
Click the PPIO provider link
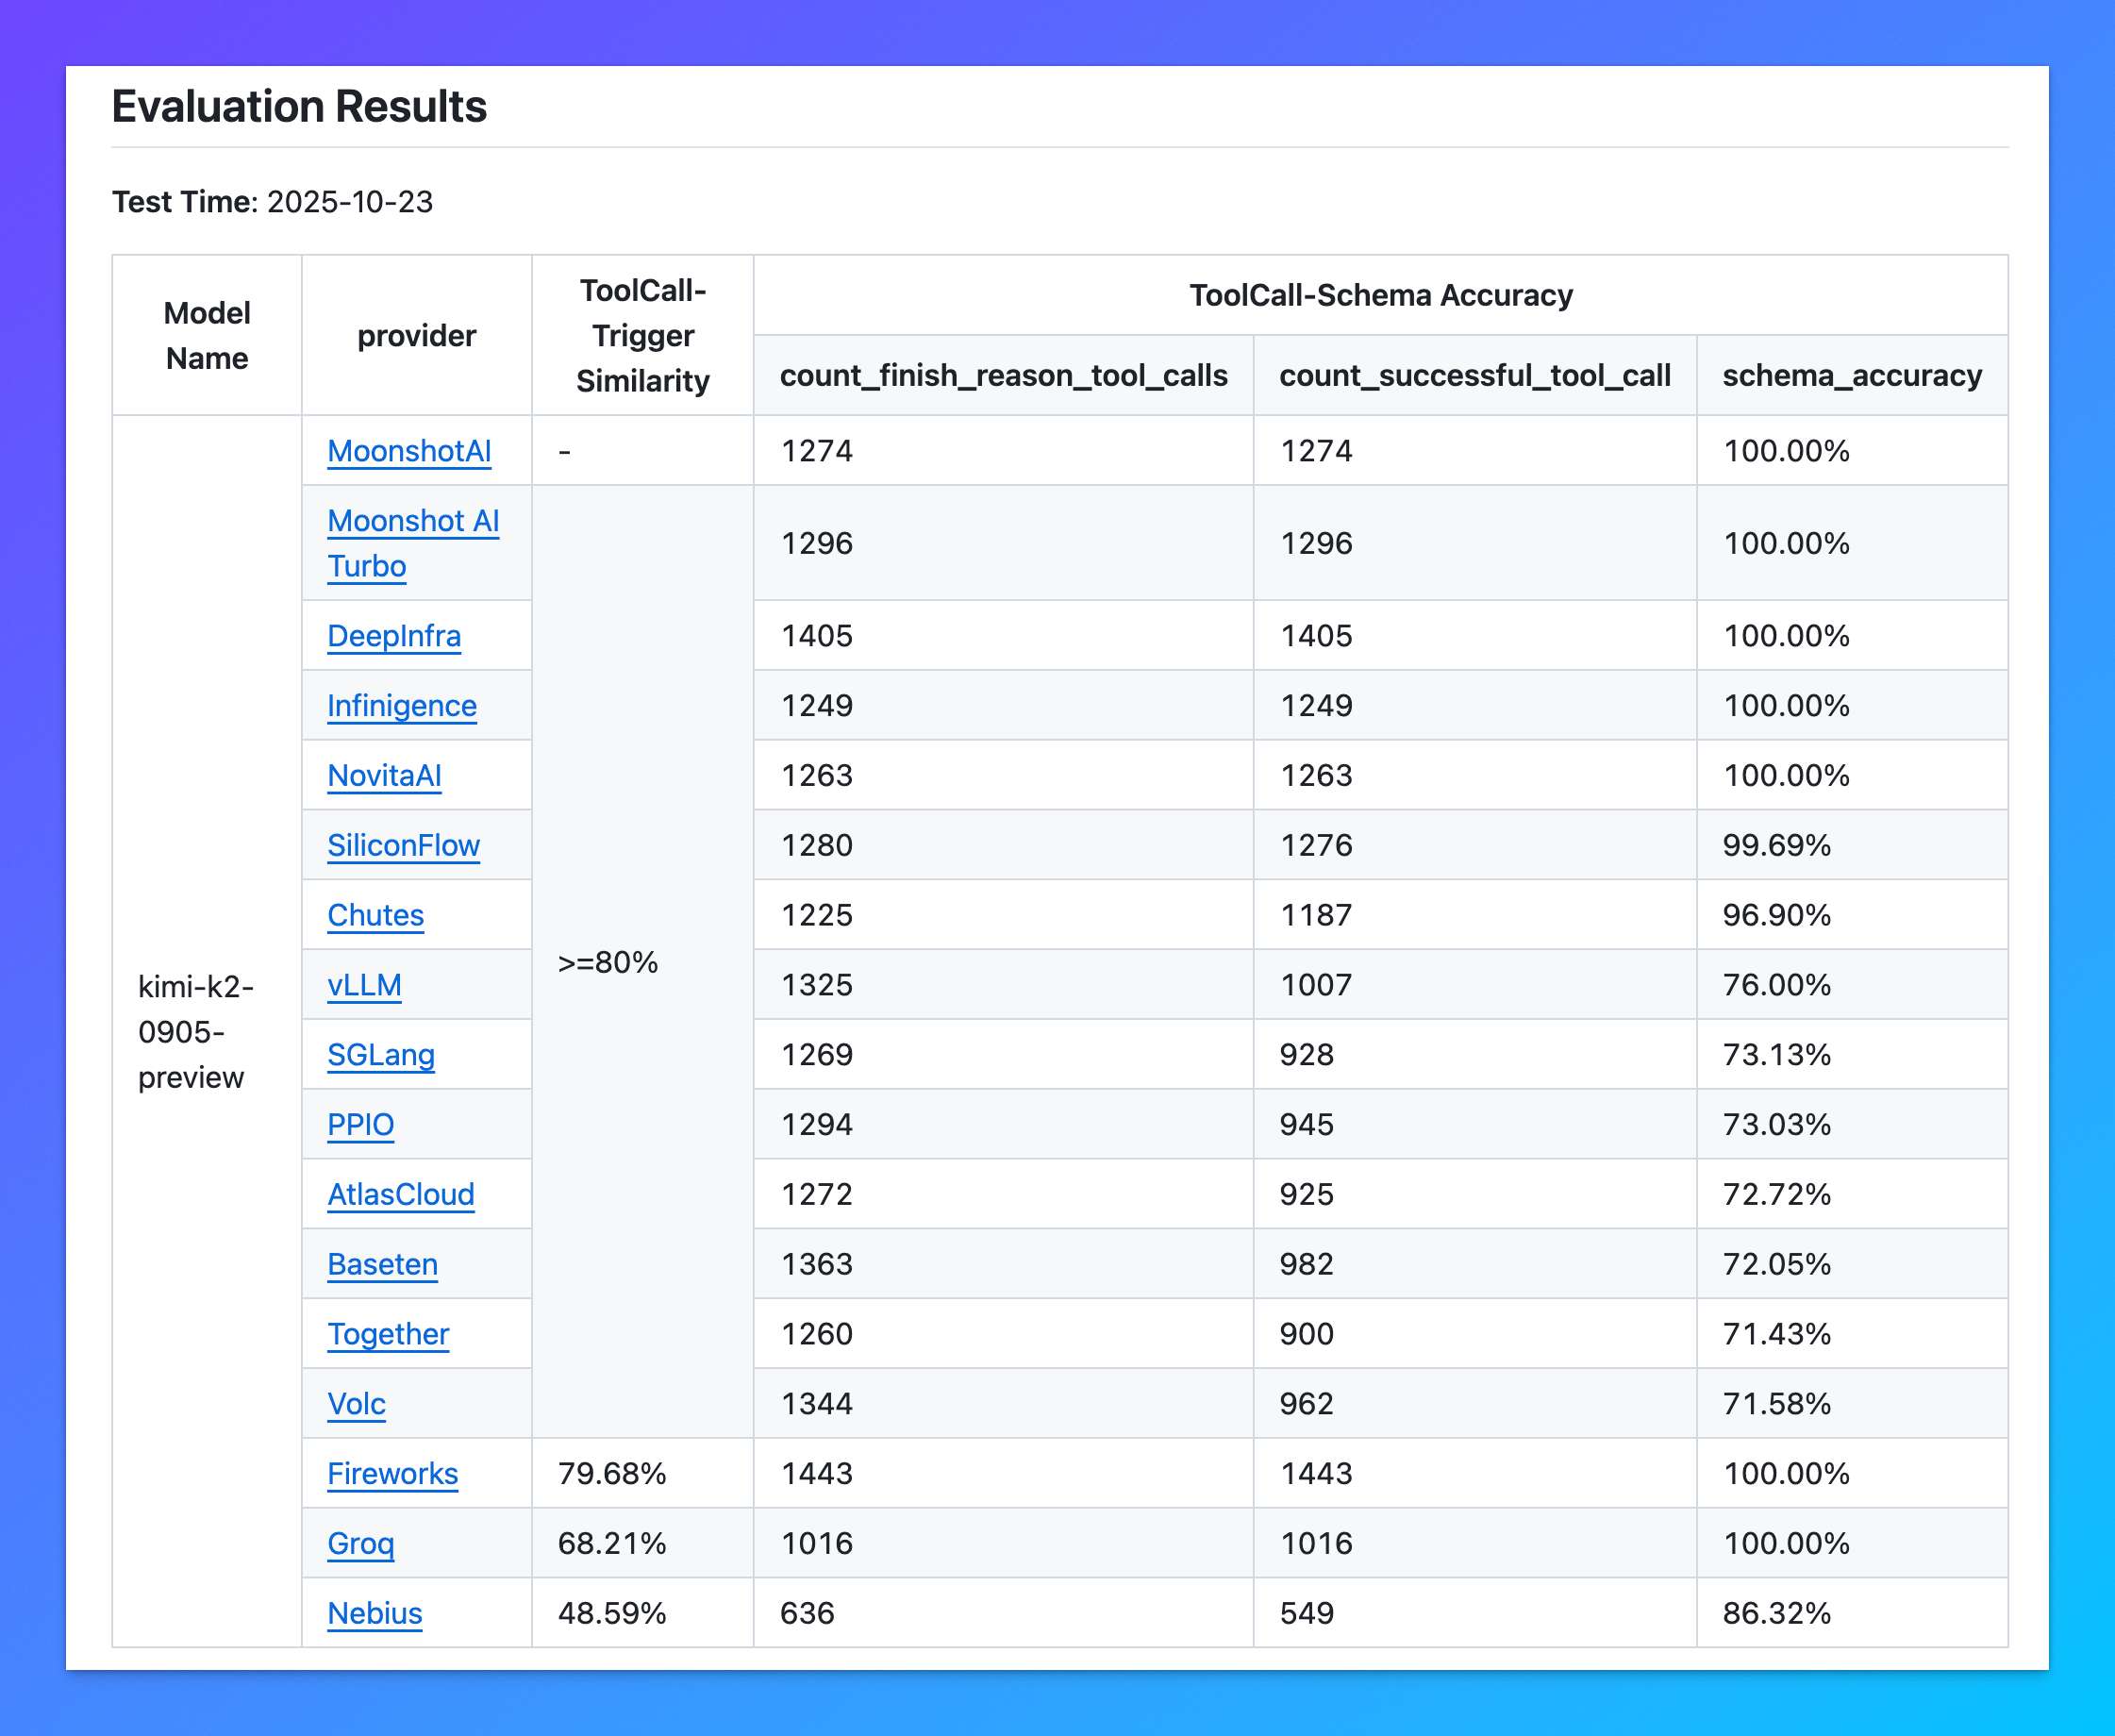coord(360,1125)
